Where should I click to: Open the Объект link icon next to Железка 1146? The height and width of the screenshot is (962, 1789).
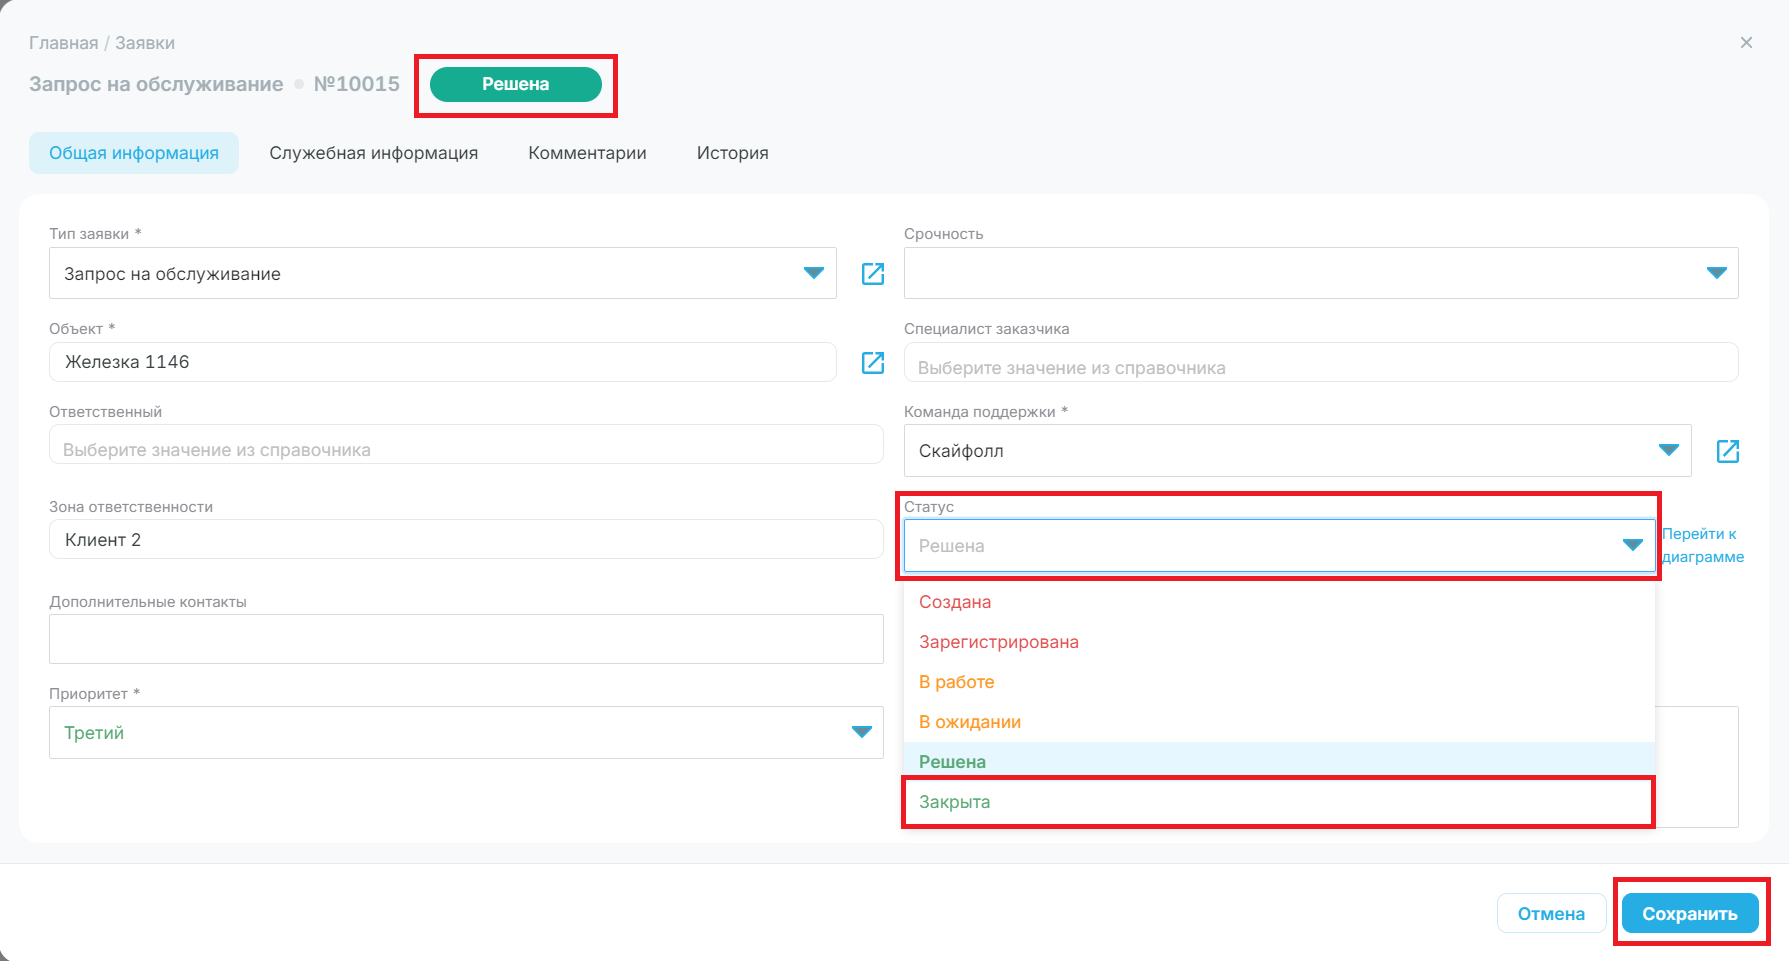click(873, 362)
